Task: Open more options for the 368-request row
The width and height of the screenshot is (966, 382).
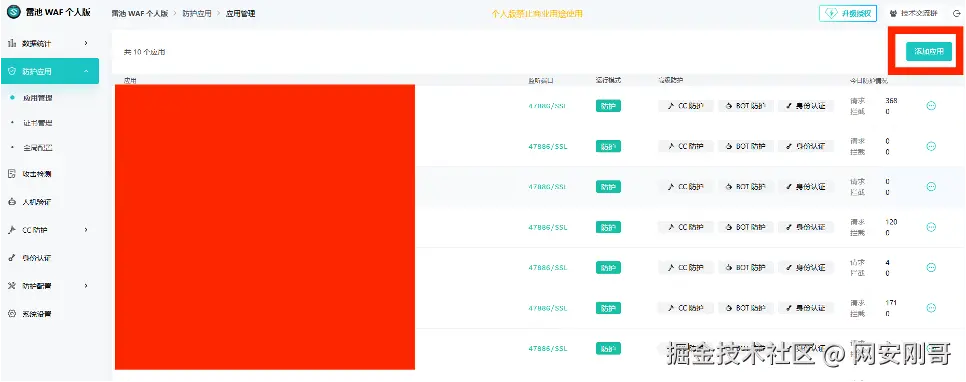Action: click(x=931, y=106)
